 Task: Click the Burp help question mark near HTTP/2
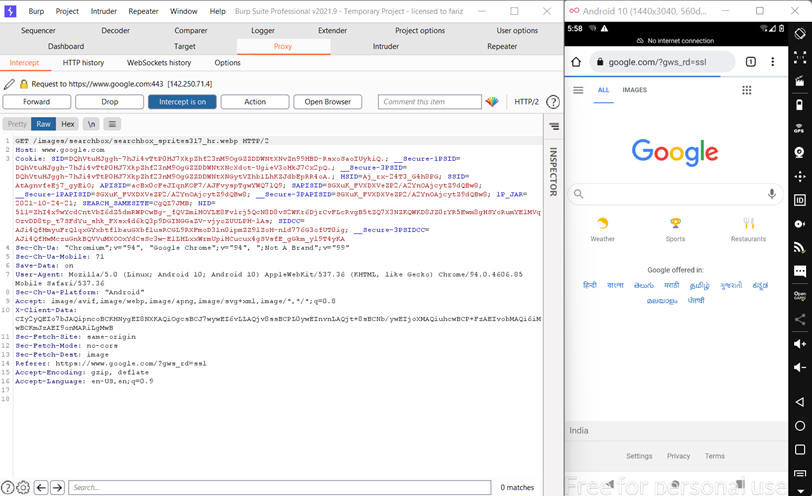point(553,102)
